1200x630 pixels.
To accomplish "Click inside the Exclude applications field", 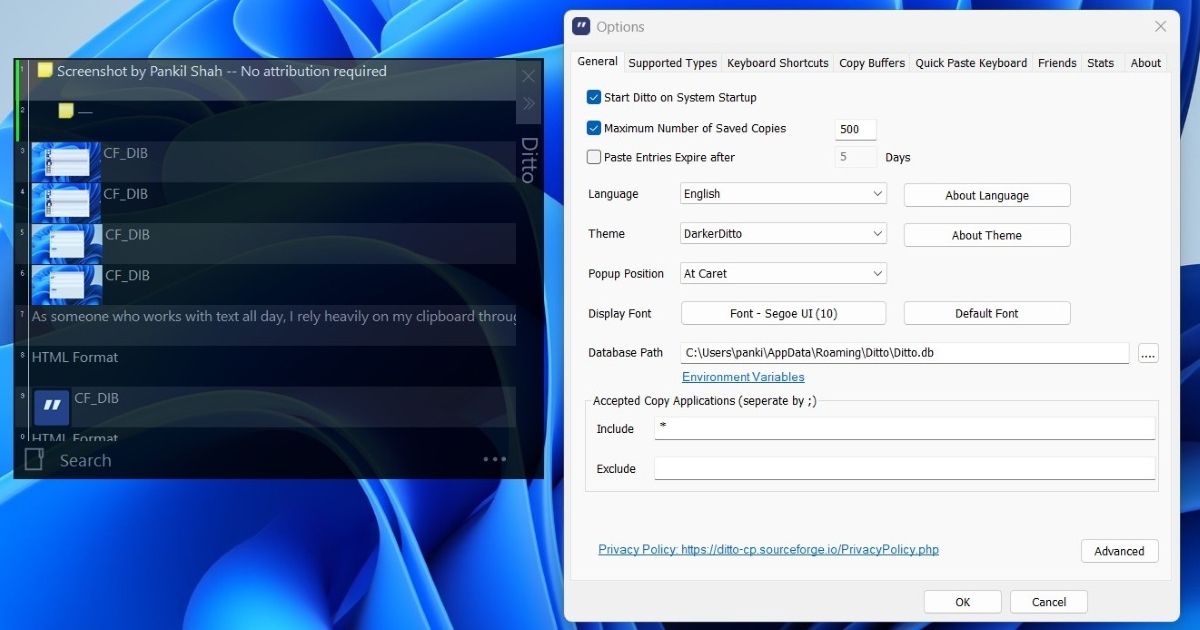I will click(900, 467).
